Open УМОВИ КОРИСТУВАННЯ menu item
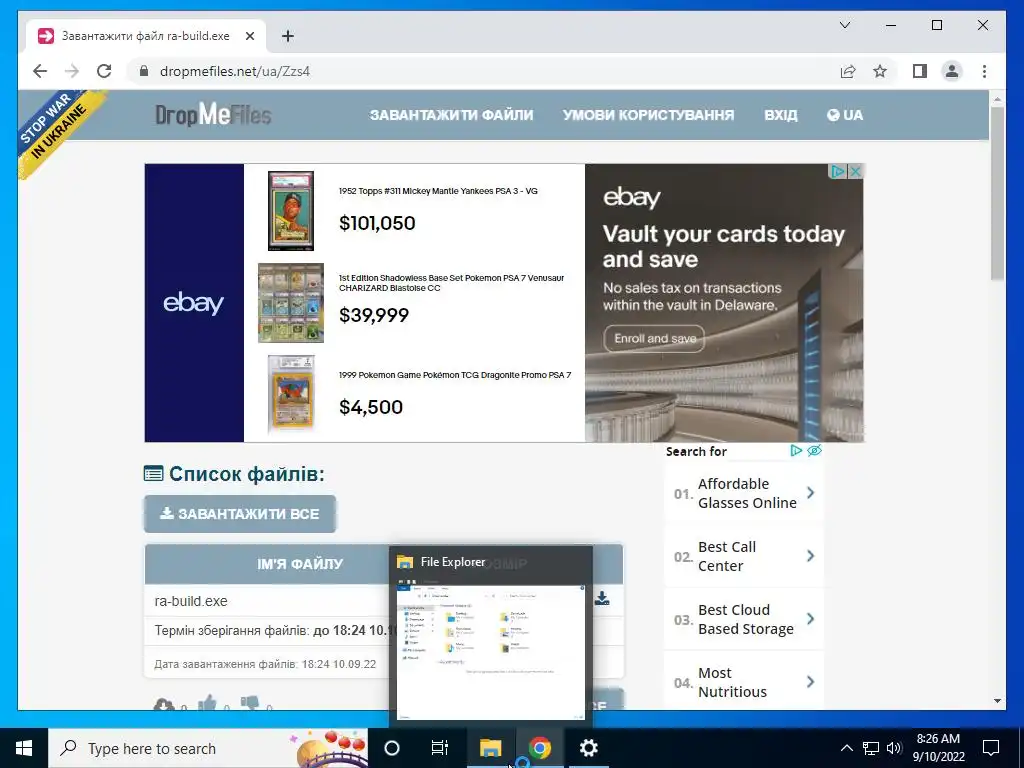Image resolution: width=1024 pixels, height=768 pixels. pyautogui.click(x=648, y=115)
